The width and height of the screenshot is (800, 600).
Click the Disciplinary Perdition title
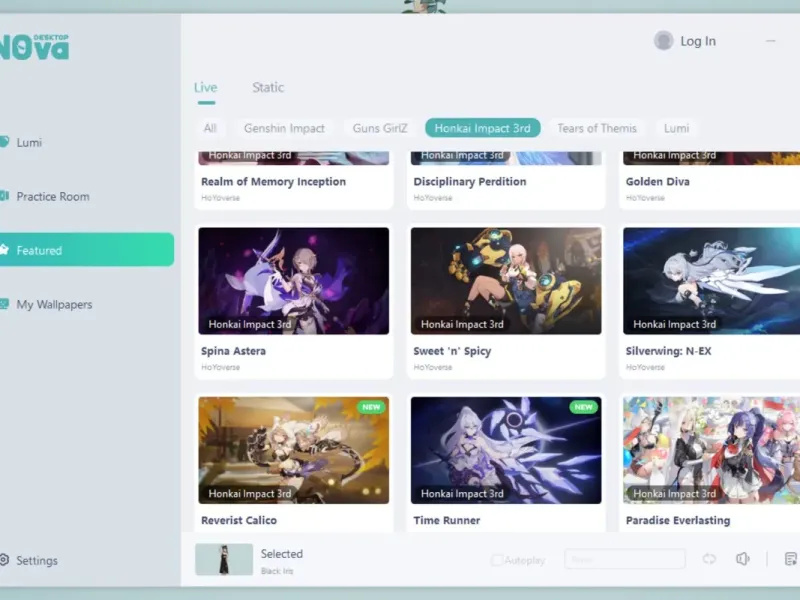(470, 182)
